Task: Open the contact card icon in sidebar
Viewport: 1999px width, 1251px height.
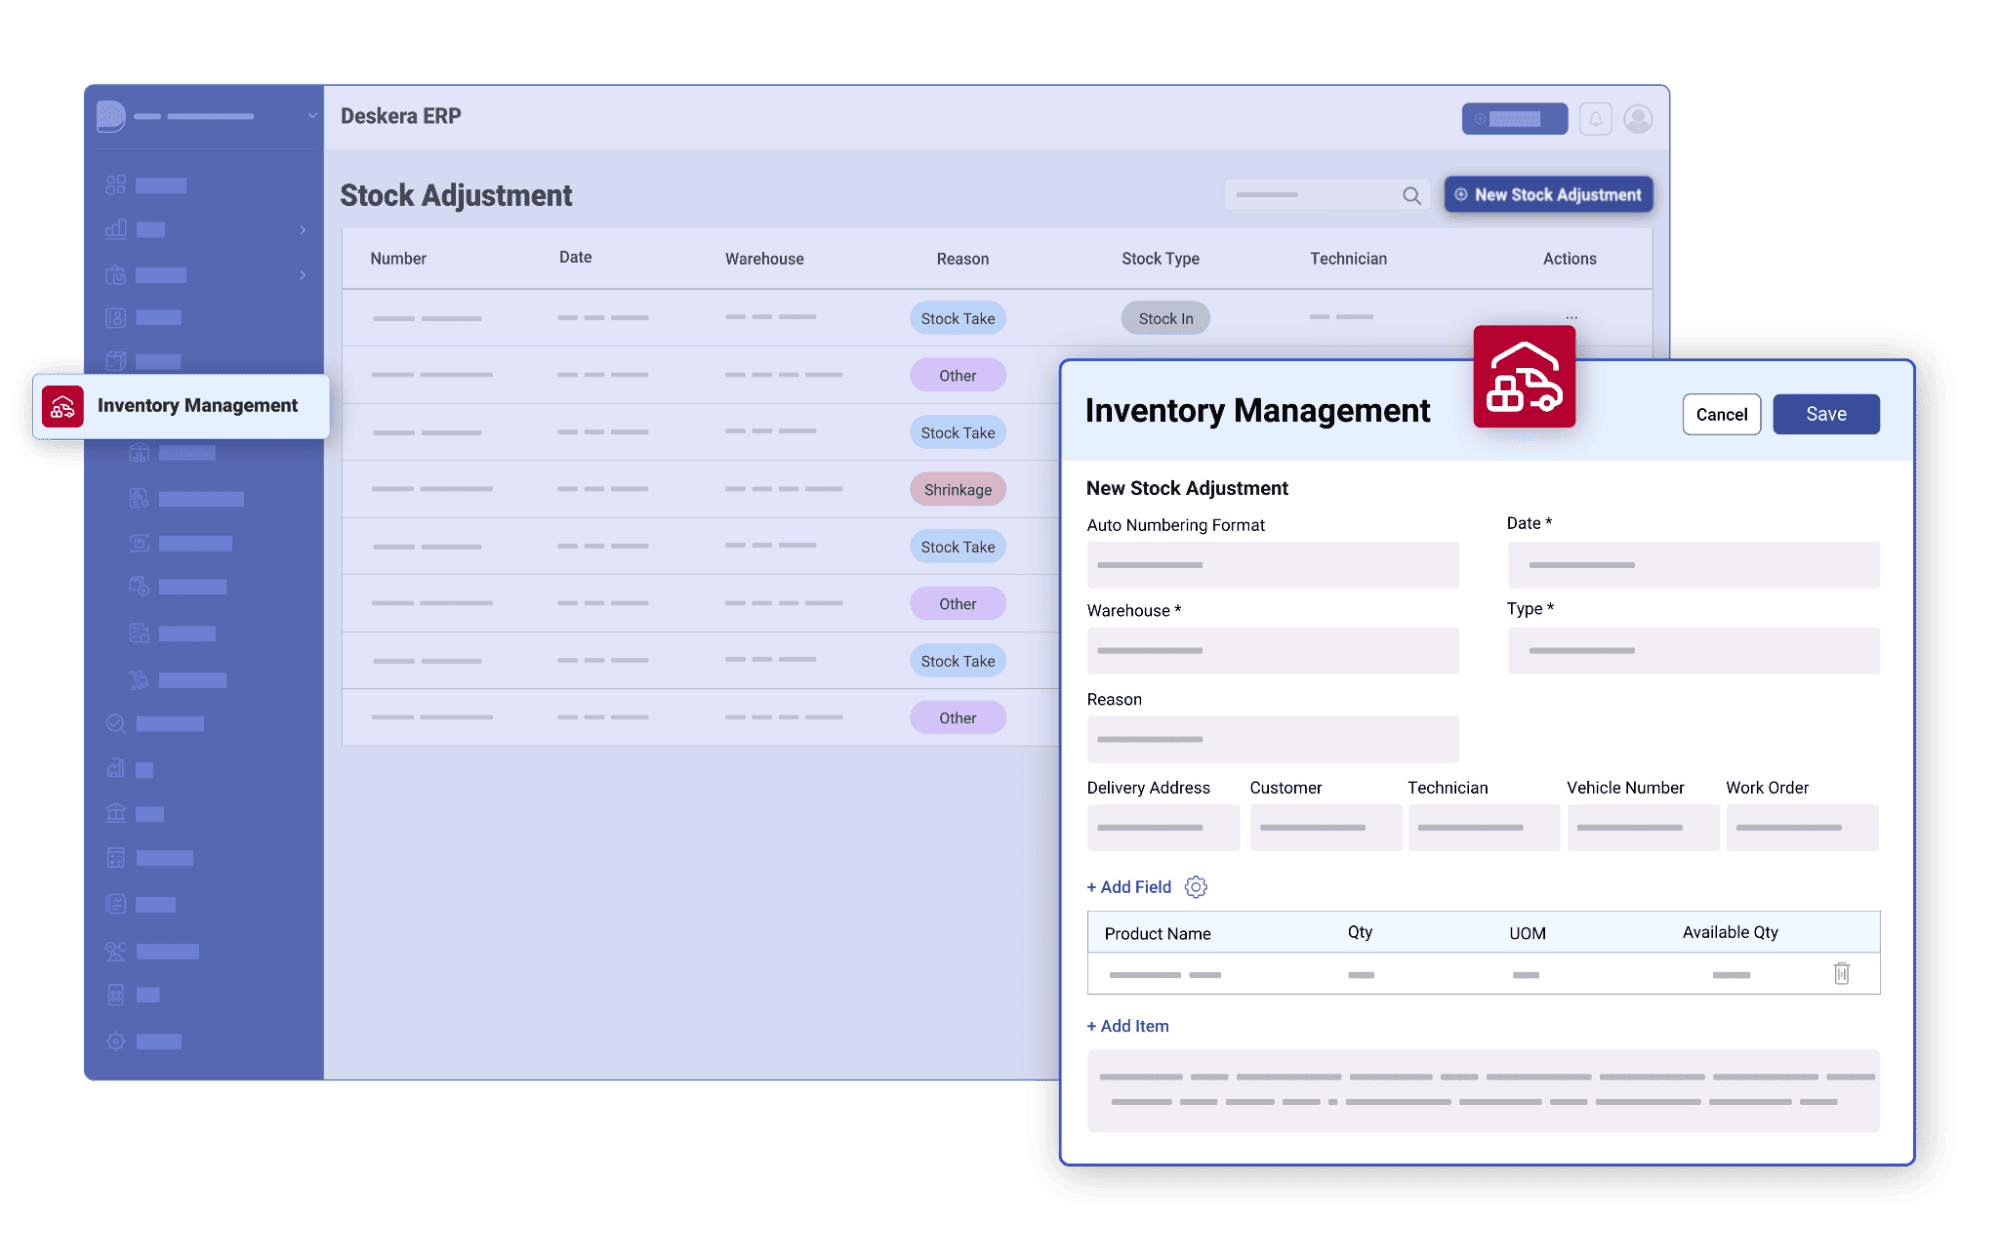Action: (116, 318)
